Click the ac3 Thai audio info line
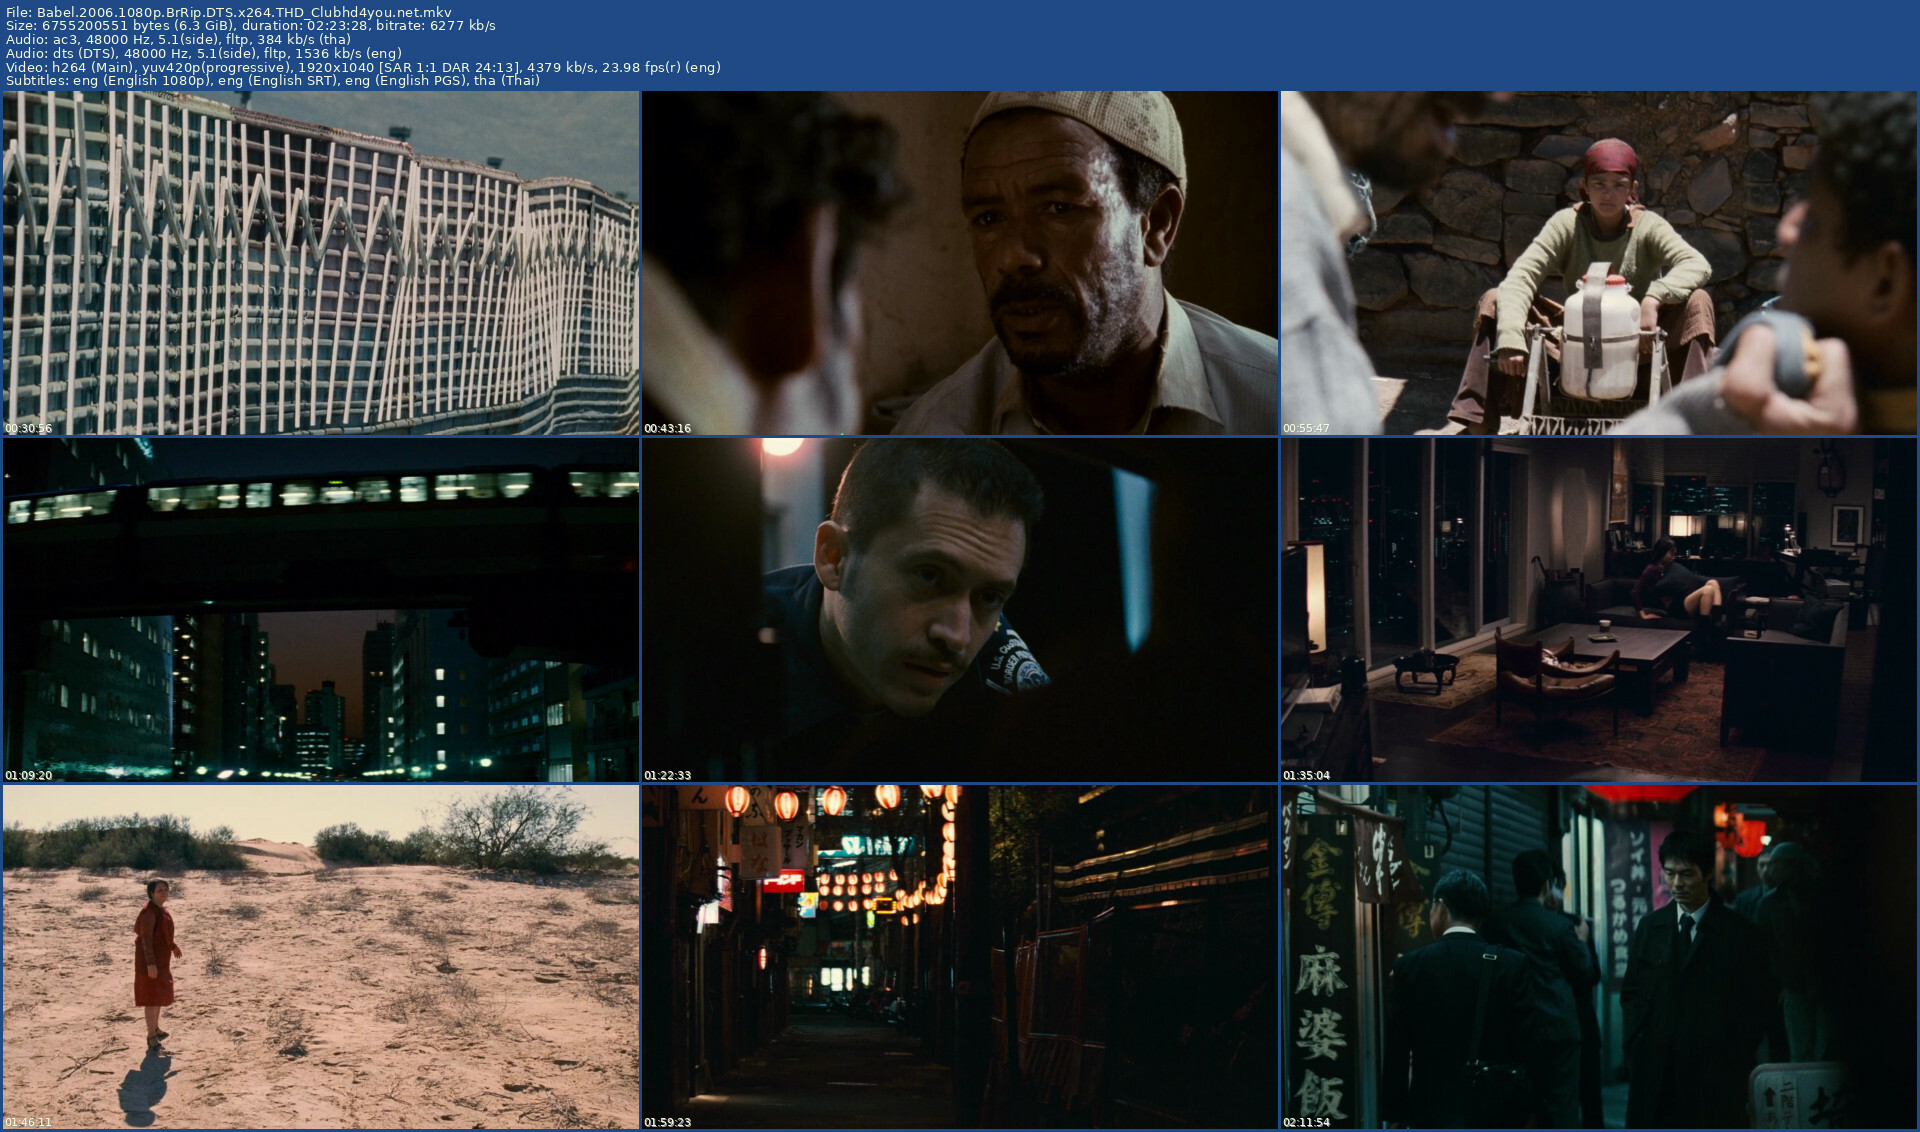1920x1132 pixels. click(x=178, y=40)
